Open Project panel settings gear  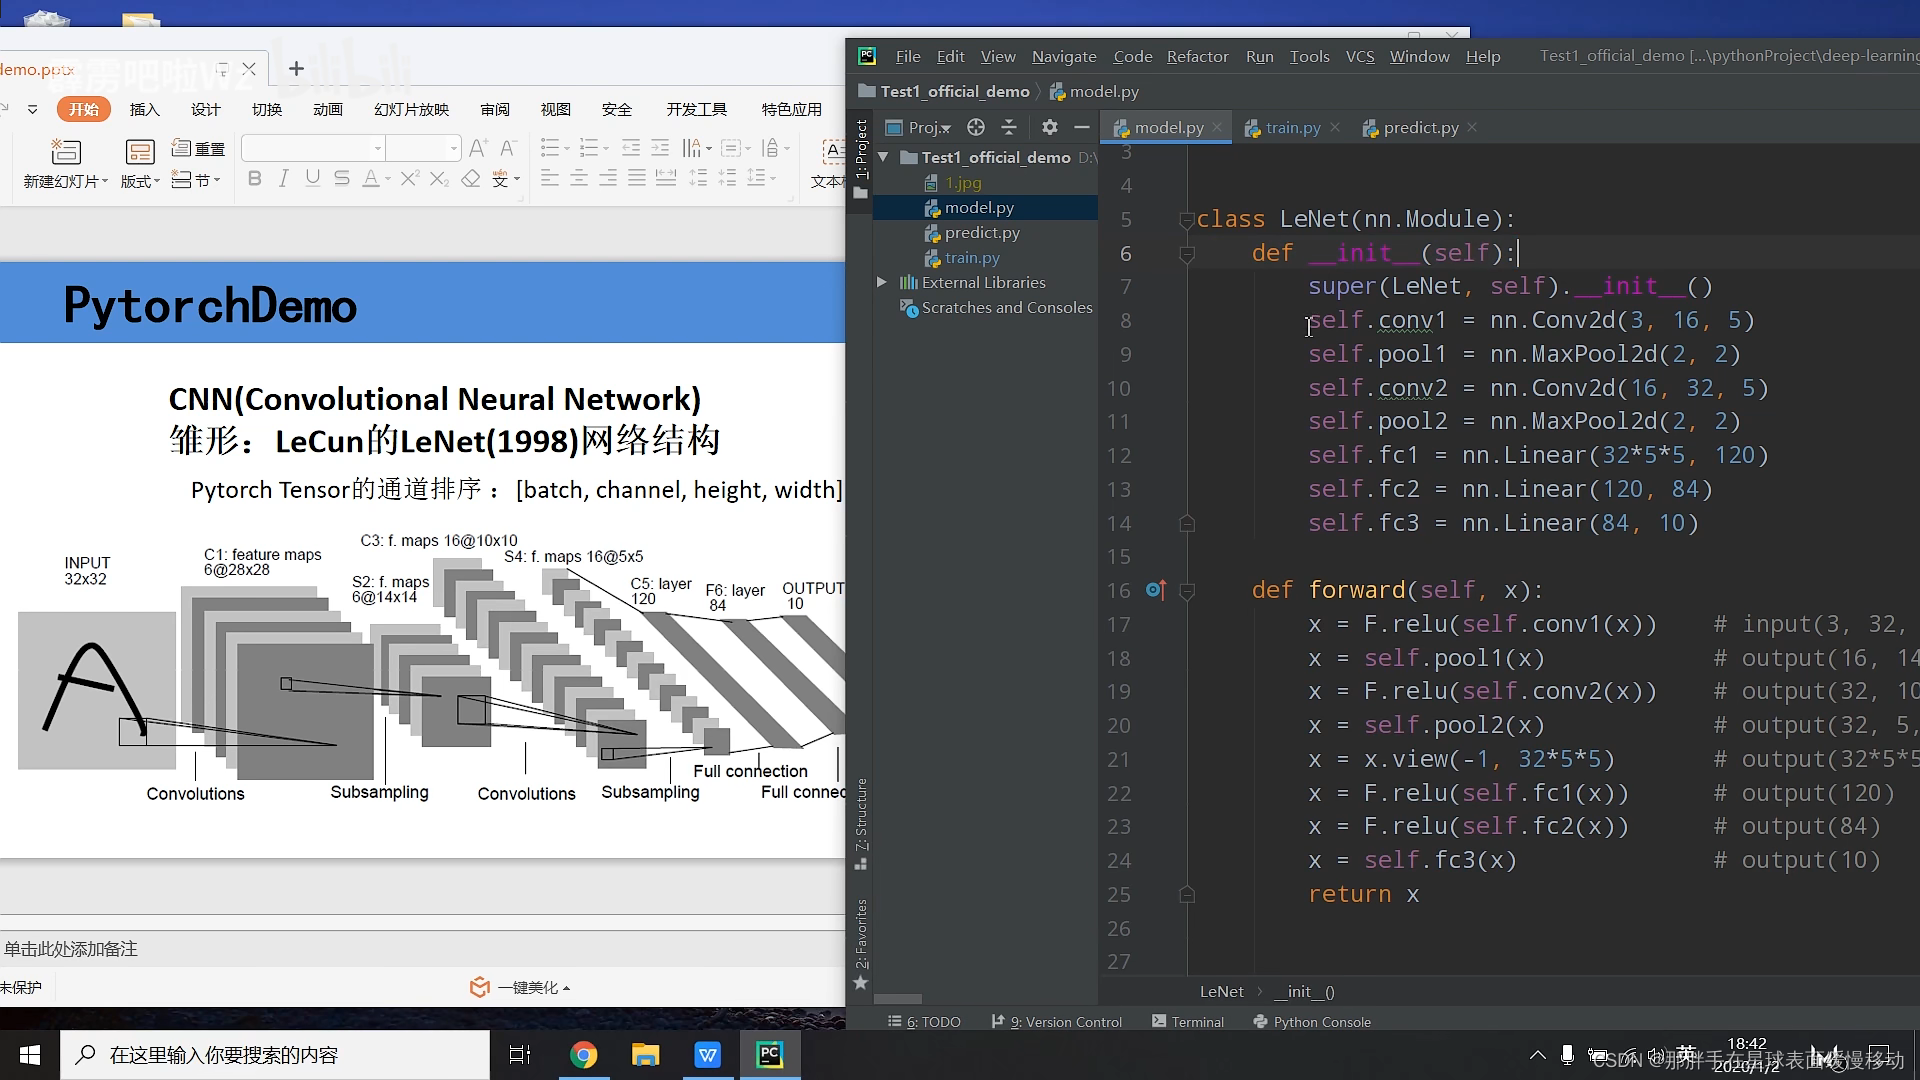(x=1049, y=127)
